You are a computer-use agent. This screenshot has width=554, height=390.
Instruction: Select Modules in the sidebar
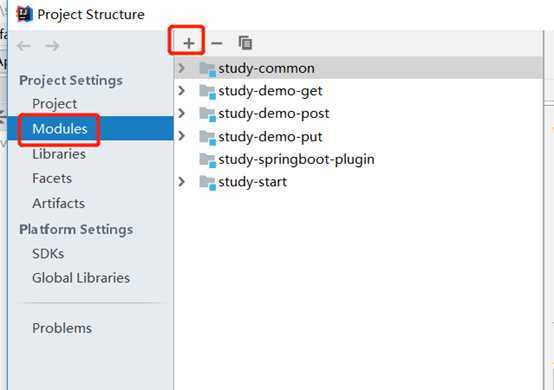coord(60,129)
